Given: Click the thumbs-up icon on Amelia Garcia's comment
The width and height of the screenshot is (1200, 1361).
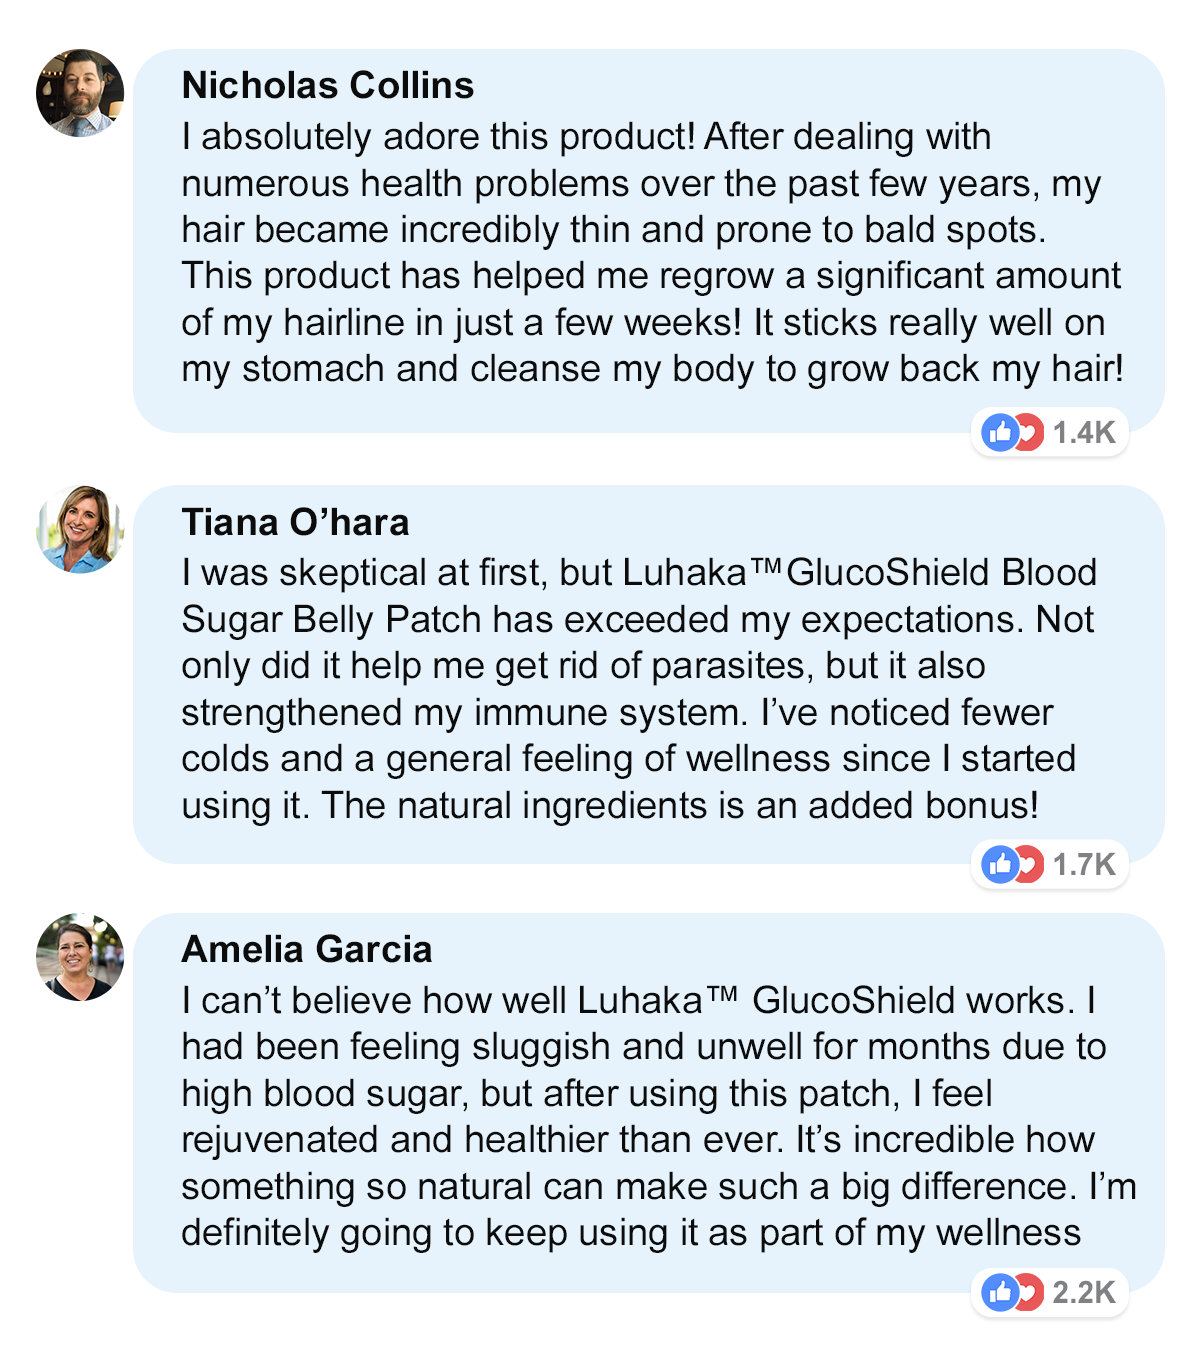Looking at the screenshot, I should (999, 1292).
